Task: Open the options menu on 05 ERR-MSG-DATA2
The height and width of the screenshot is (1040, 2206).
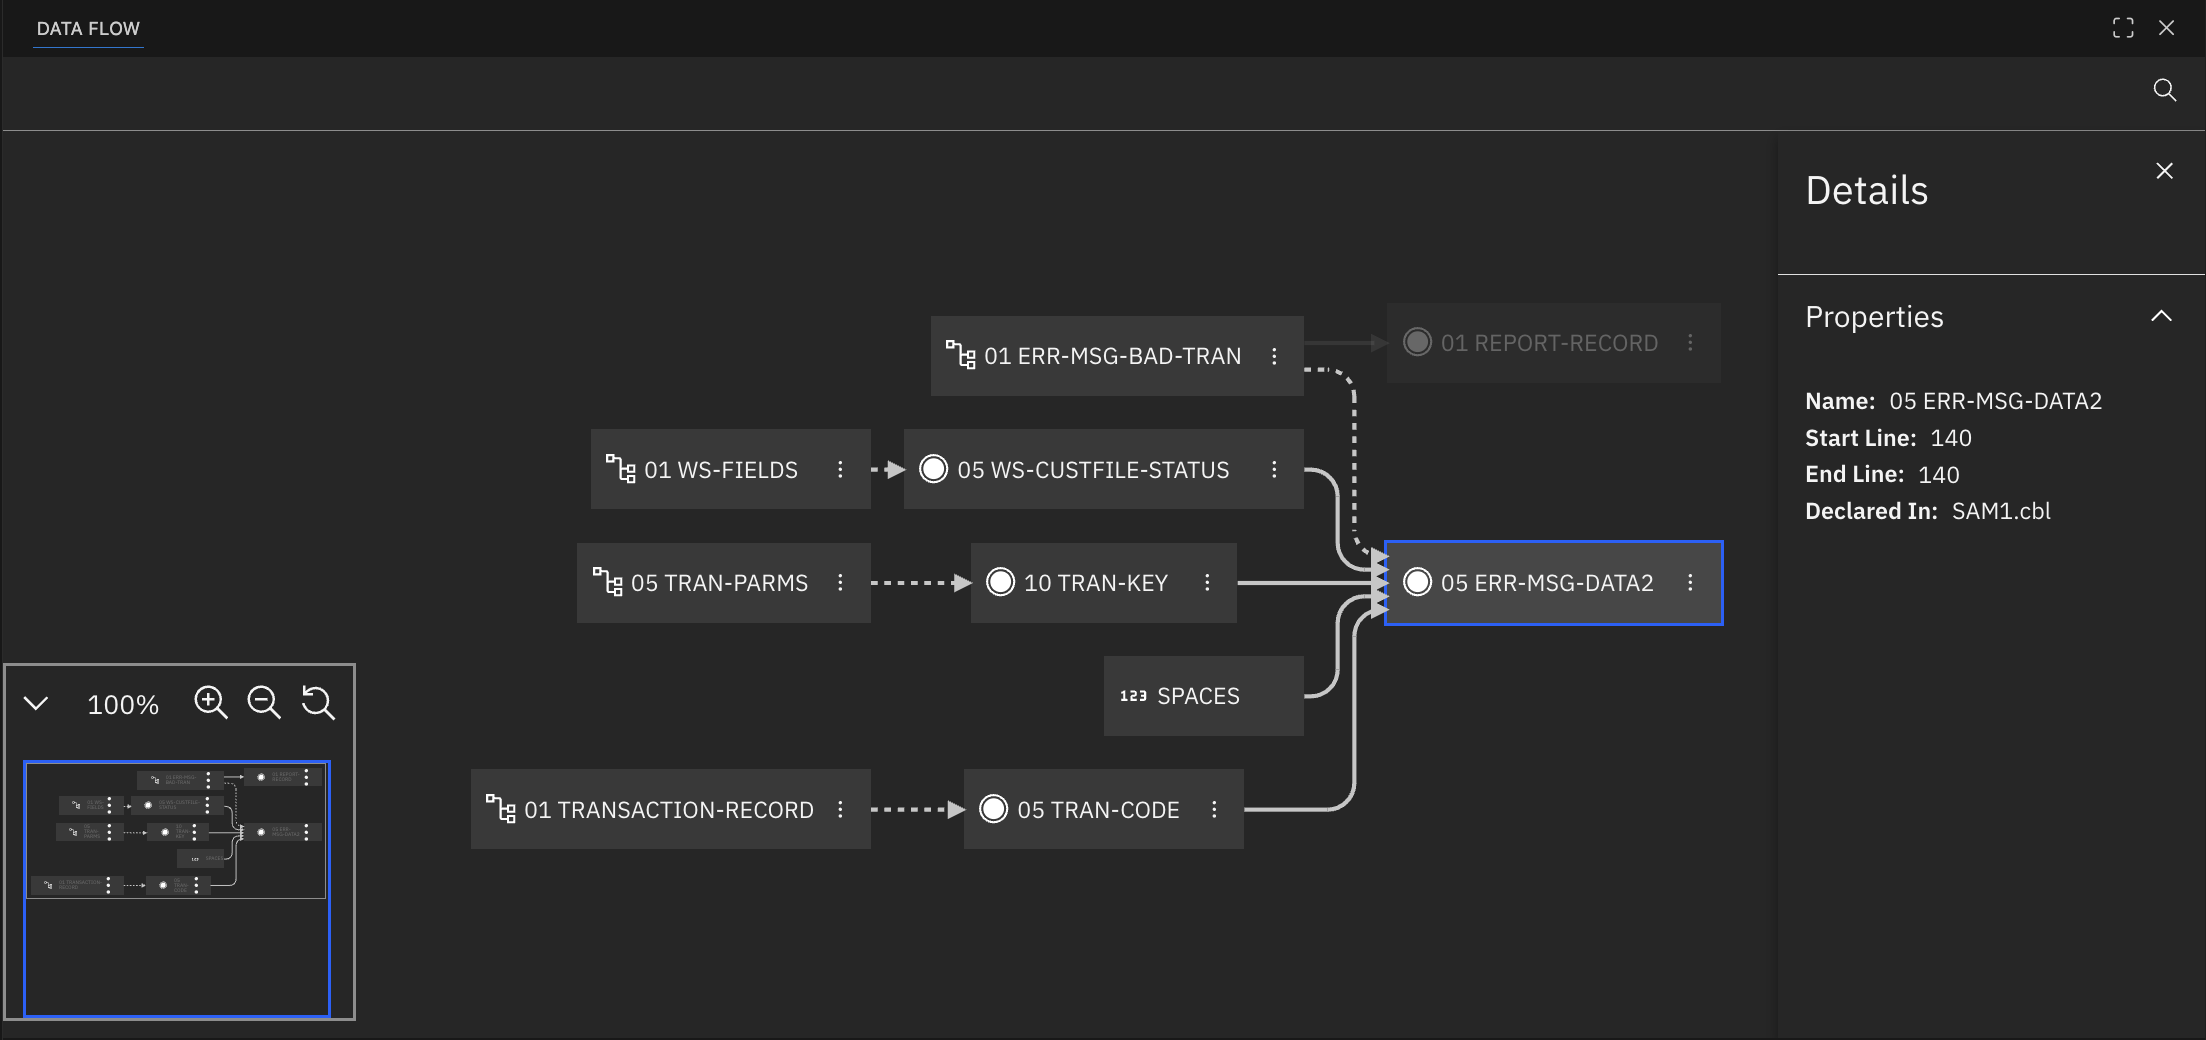Action: coord(1690,582)
